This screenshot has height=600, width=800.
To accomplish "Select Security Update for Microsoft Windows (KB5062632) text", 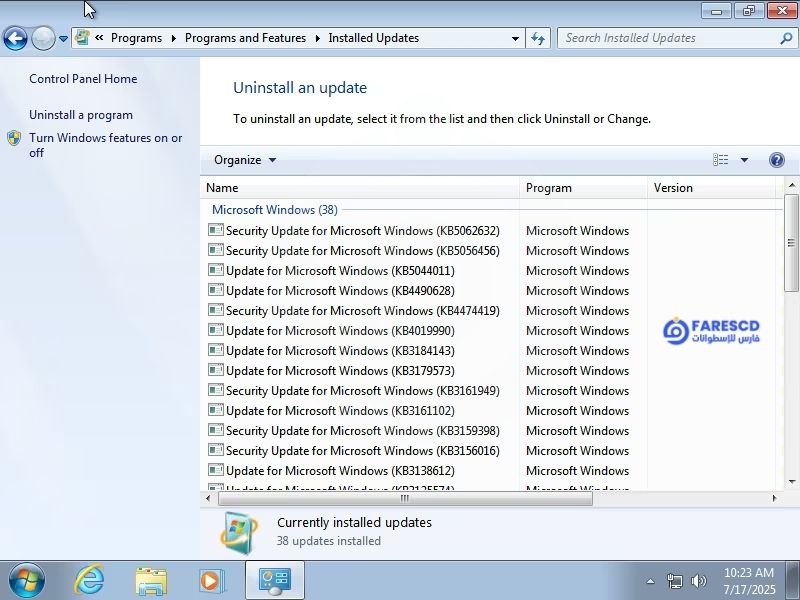I will coord(363,231).
